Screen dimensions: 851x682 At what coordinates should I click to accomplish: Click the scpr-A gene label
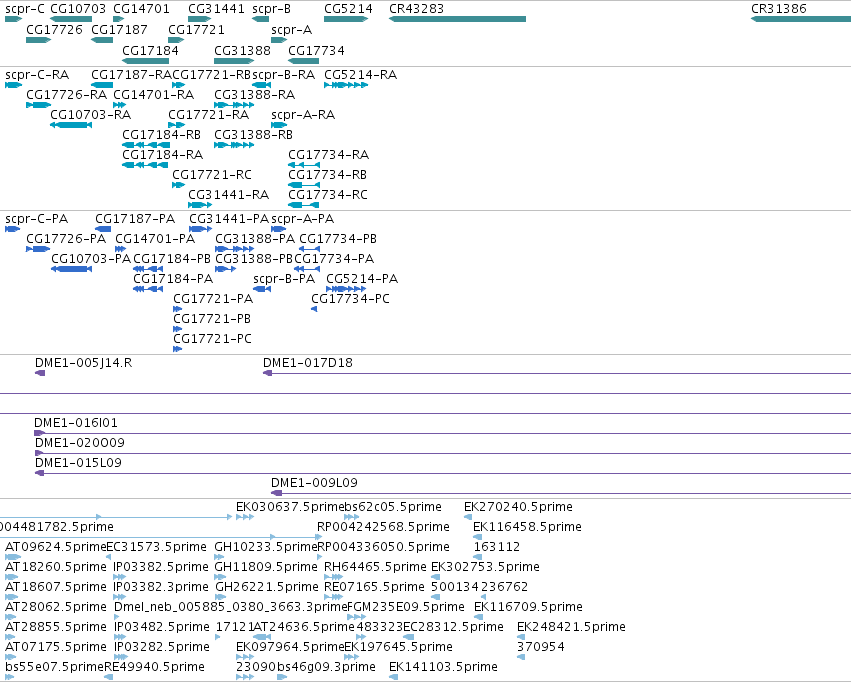(291, 29)
